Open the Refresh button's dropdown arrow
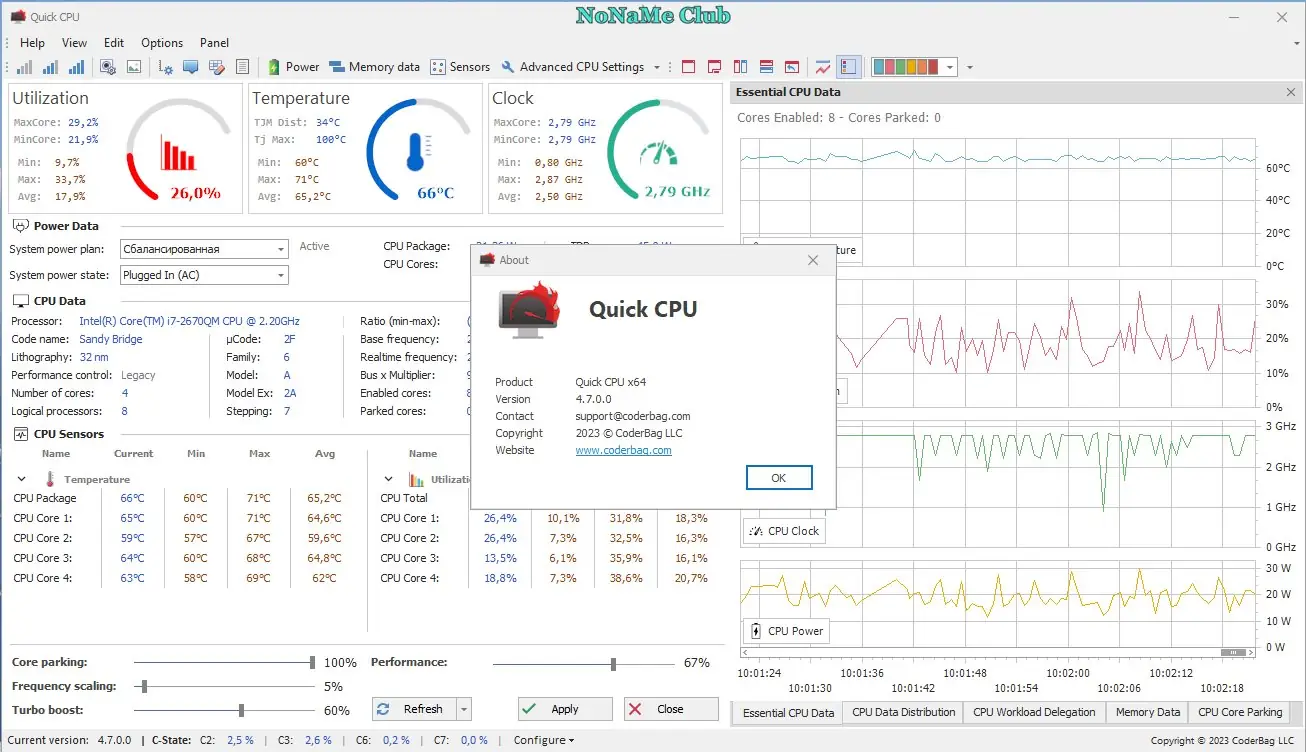Image resolution: width=1306 pixels, height=752 pixels. click(463, 709)
